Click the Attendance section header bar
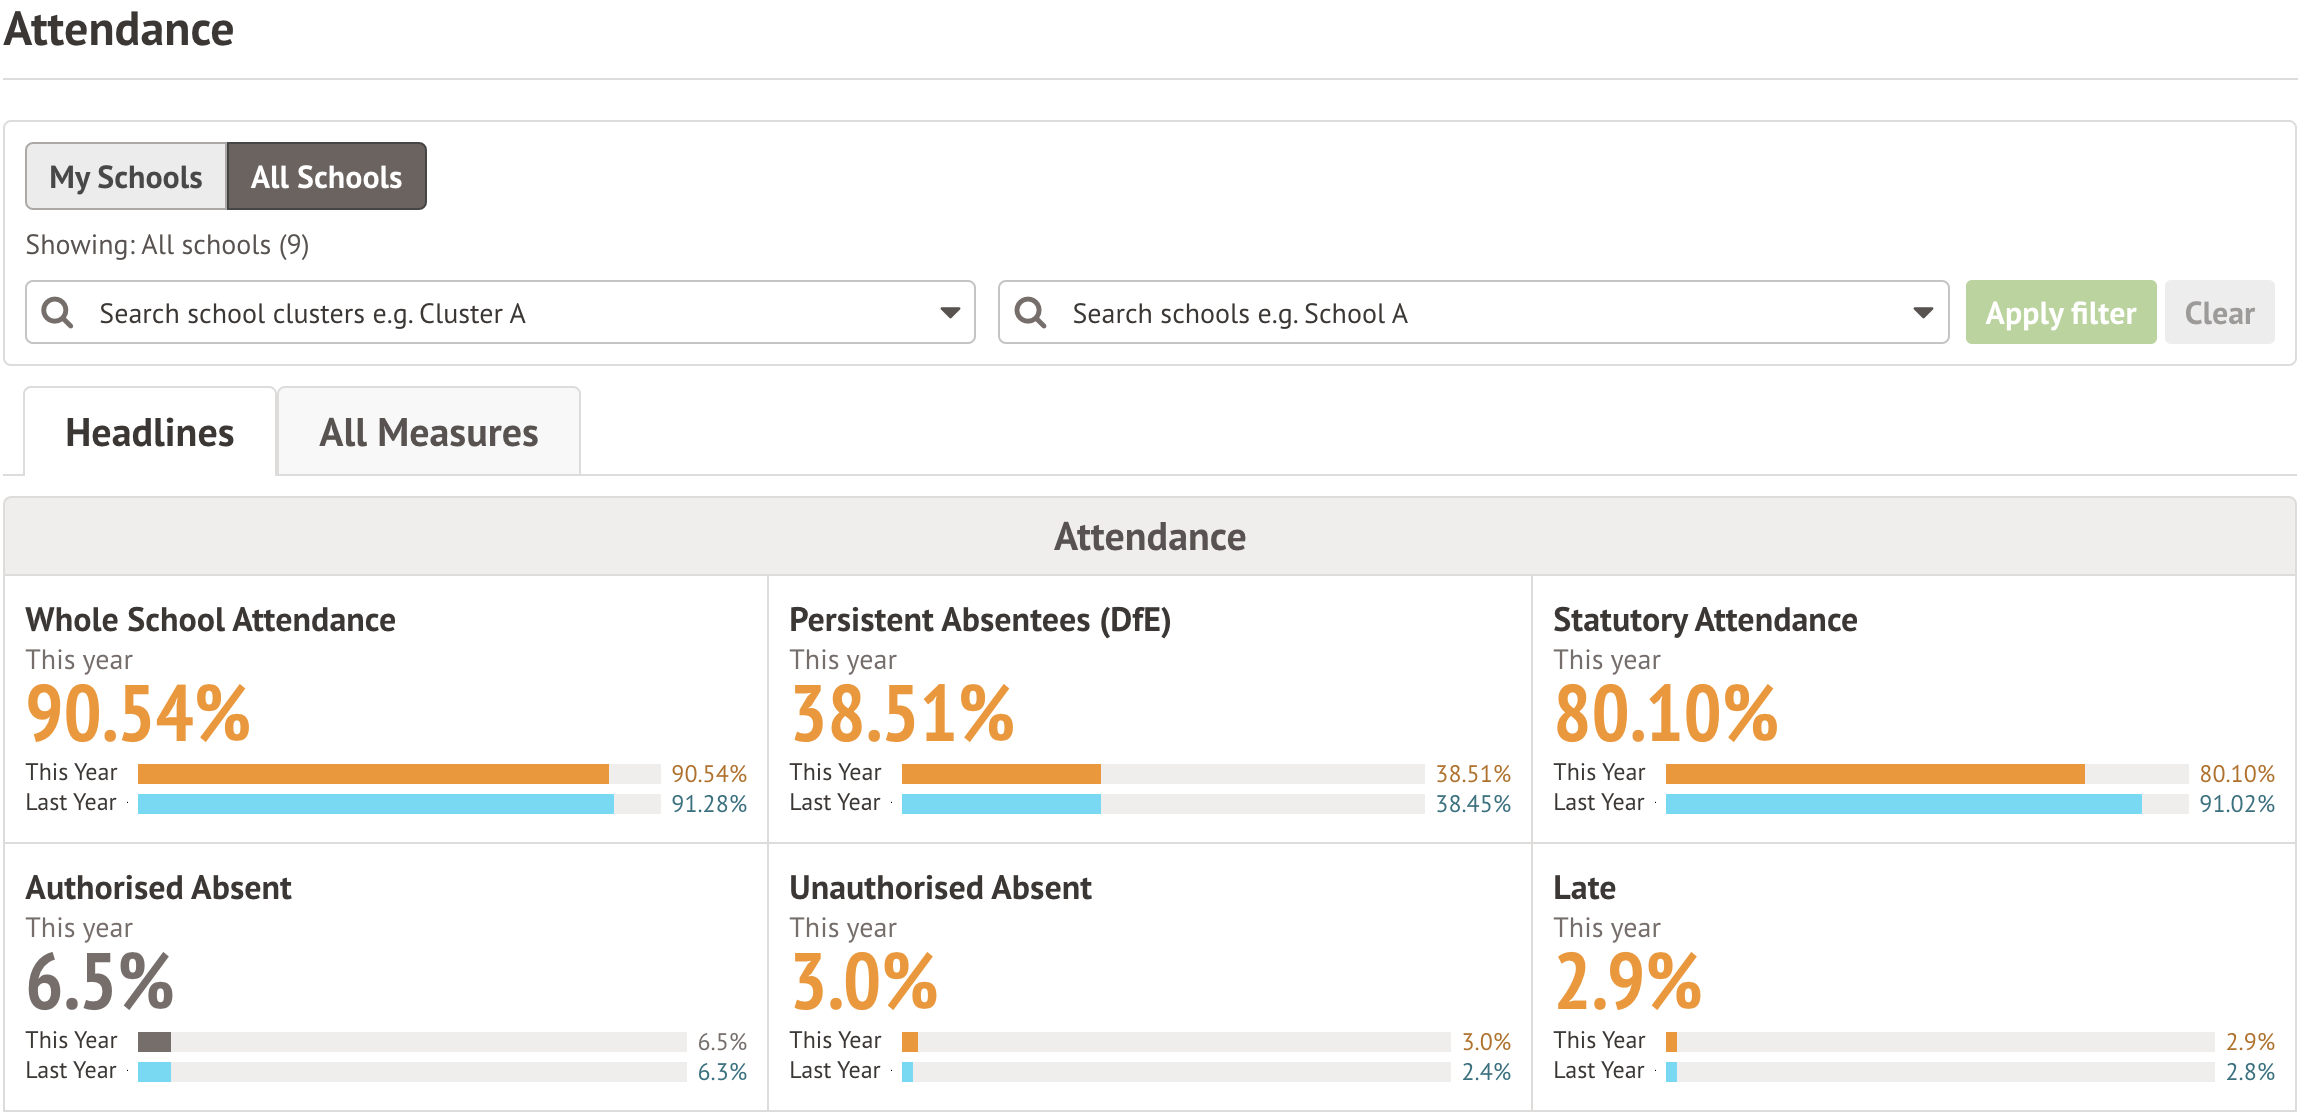The height and width of the screenshot is (1114, 2318). [1149, 537]
